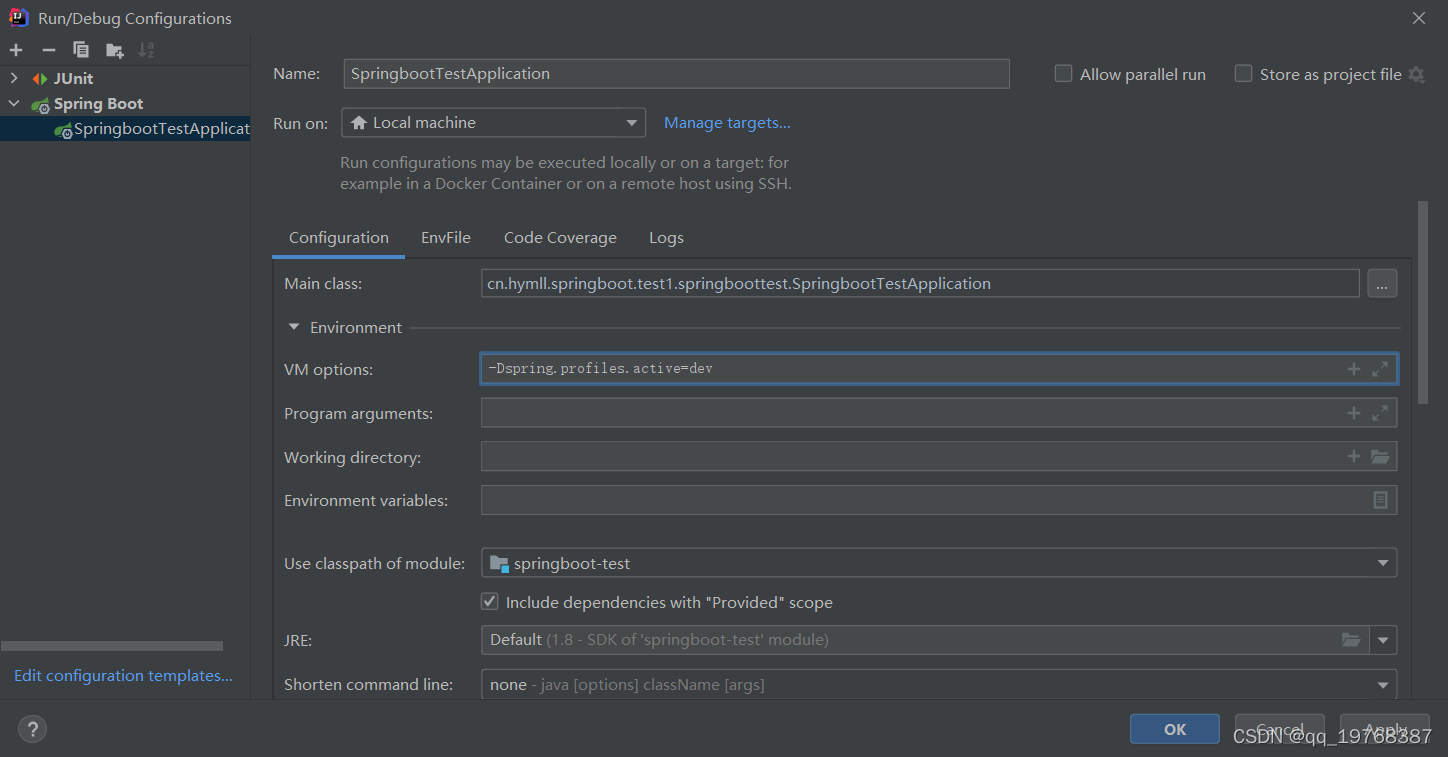Click the Manage targets link
The image size is (1448, 757).
[x=727, y=123]
